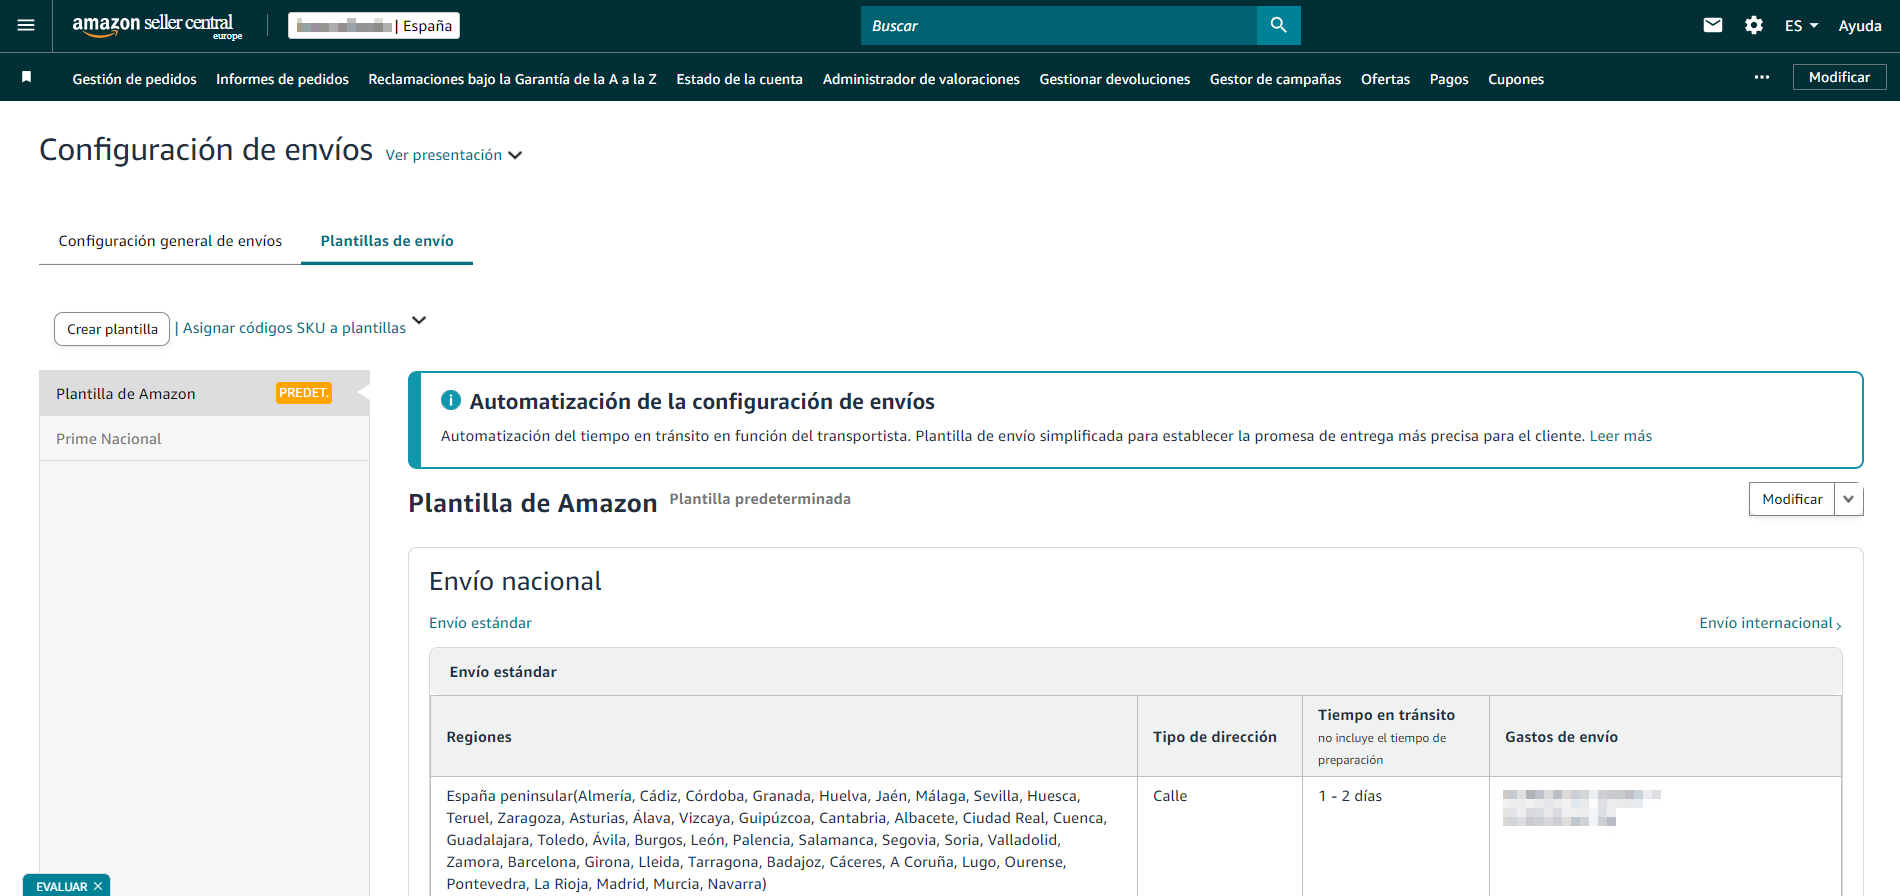Follow the Leer más link
The width and height of the screenshot is (1900, 896).
click(x=1620, y=436)
